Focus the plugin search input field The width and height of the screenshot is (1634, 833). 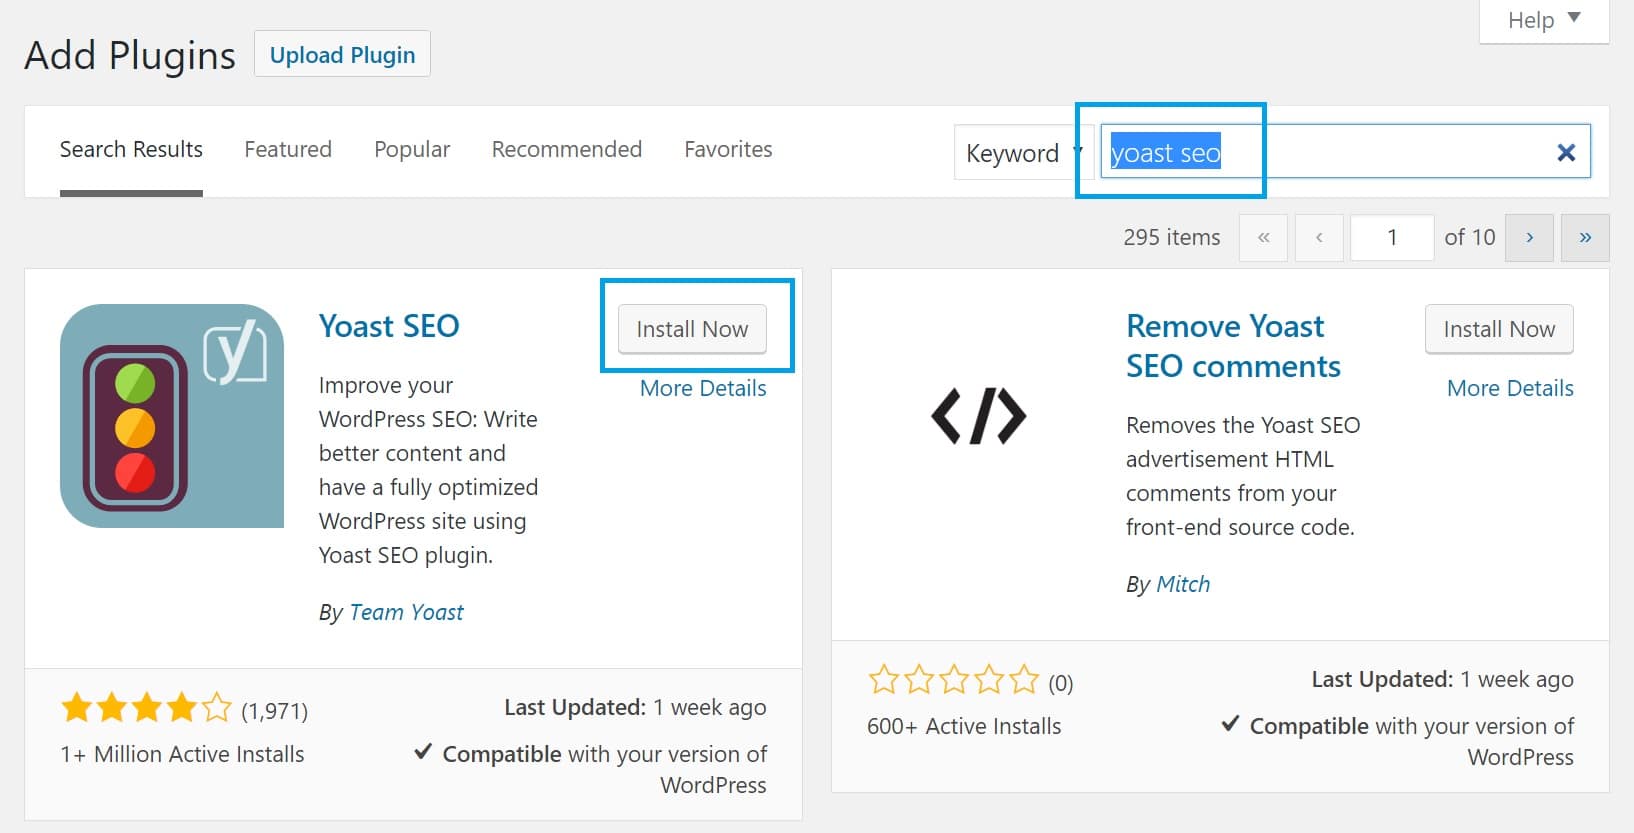click(x=1345, y=152)
